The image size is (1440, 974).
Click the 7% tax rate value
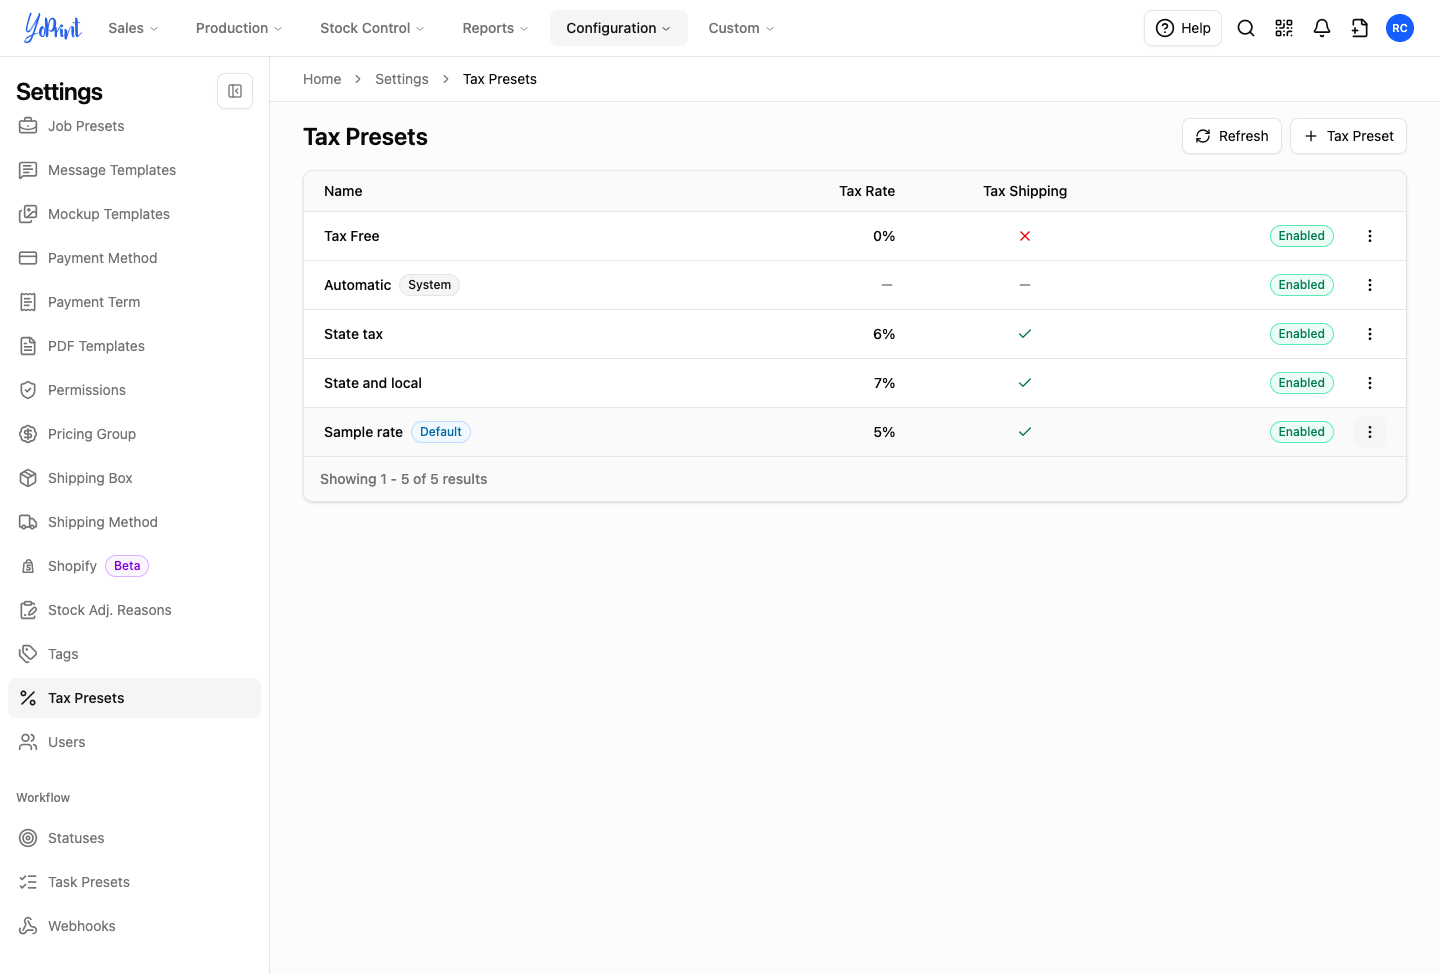pyautogui.click(x=884, y=383)
